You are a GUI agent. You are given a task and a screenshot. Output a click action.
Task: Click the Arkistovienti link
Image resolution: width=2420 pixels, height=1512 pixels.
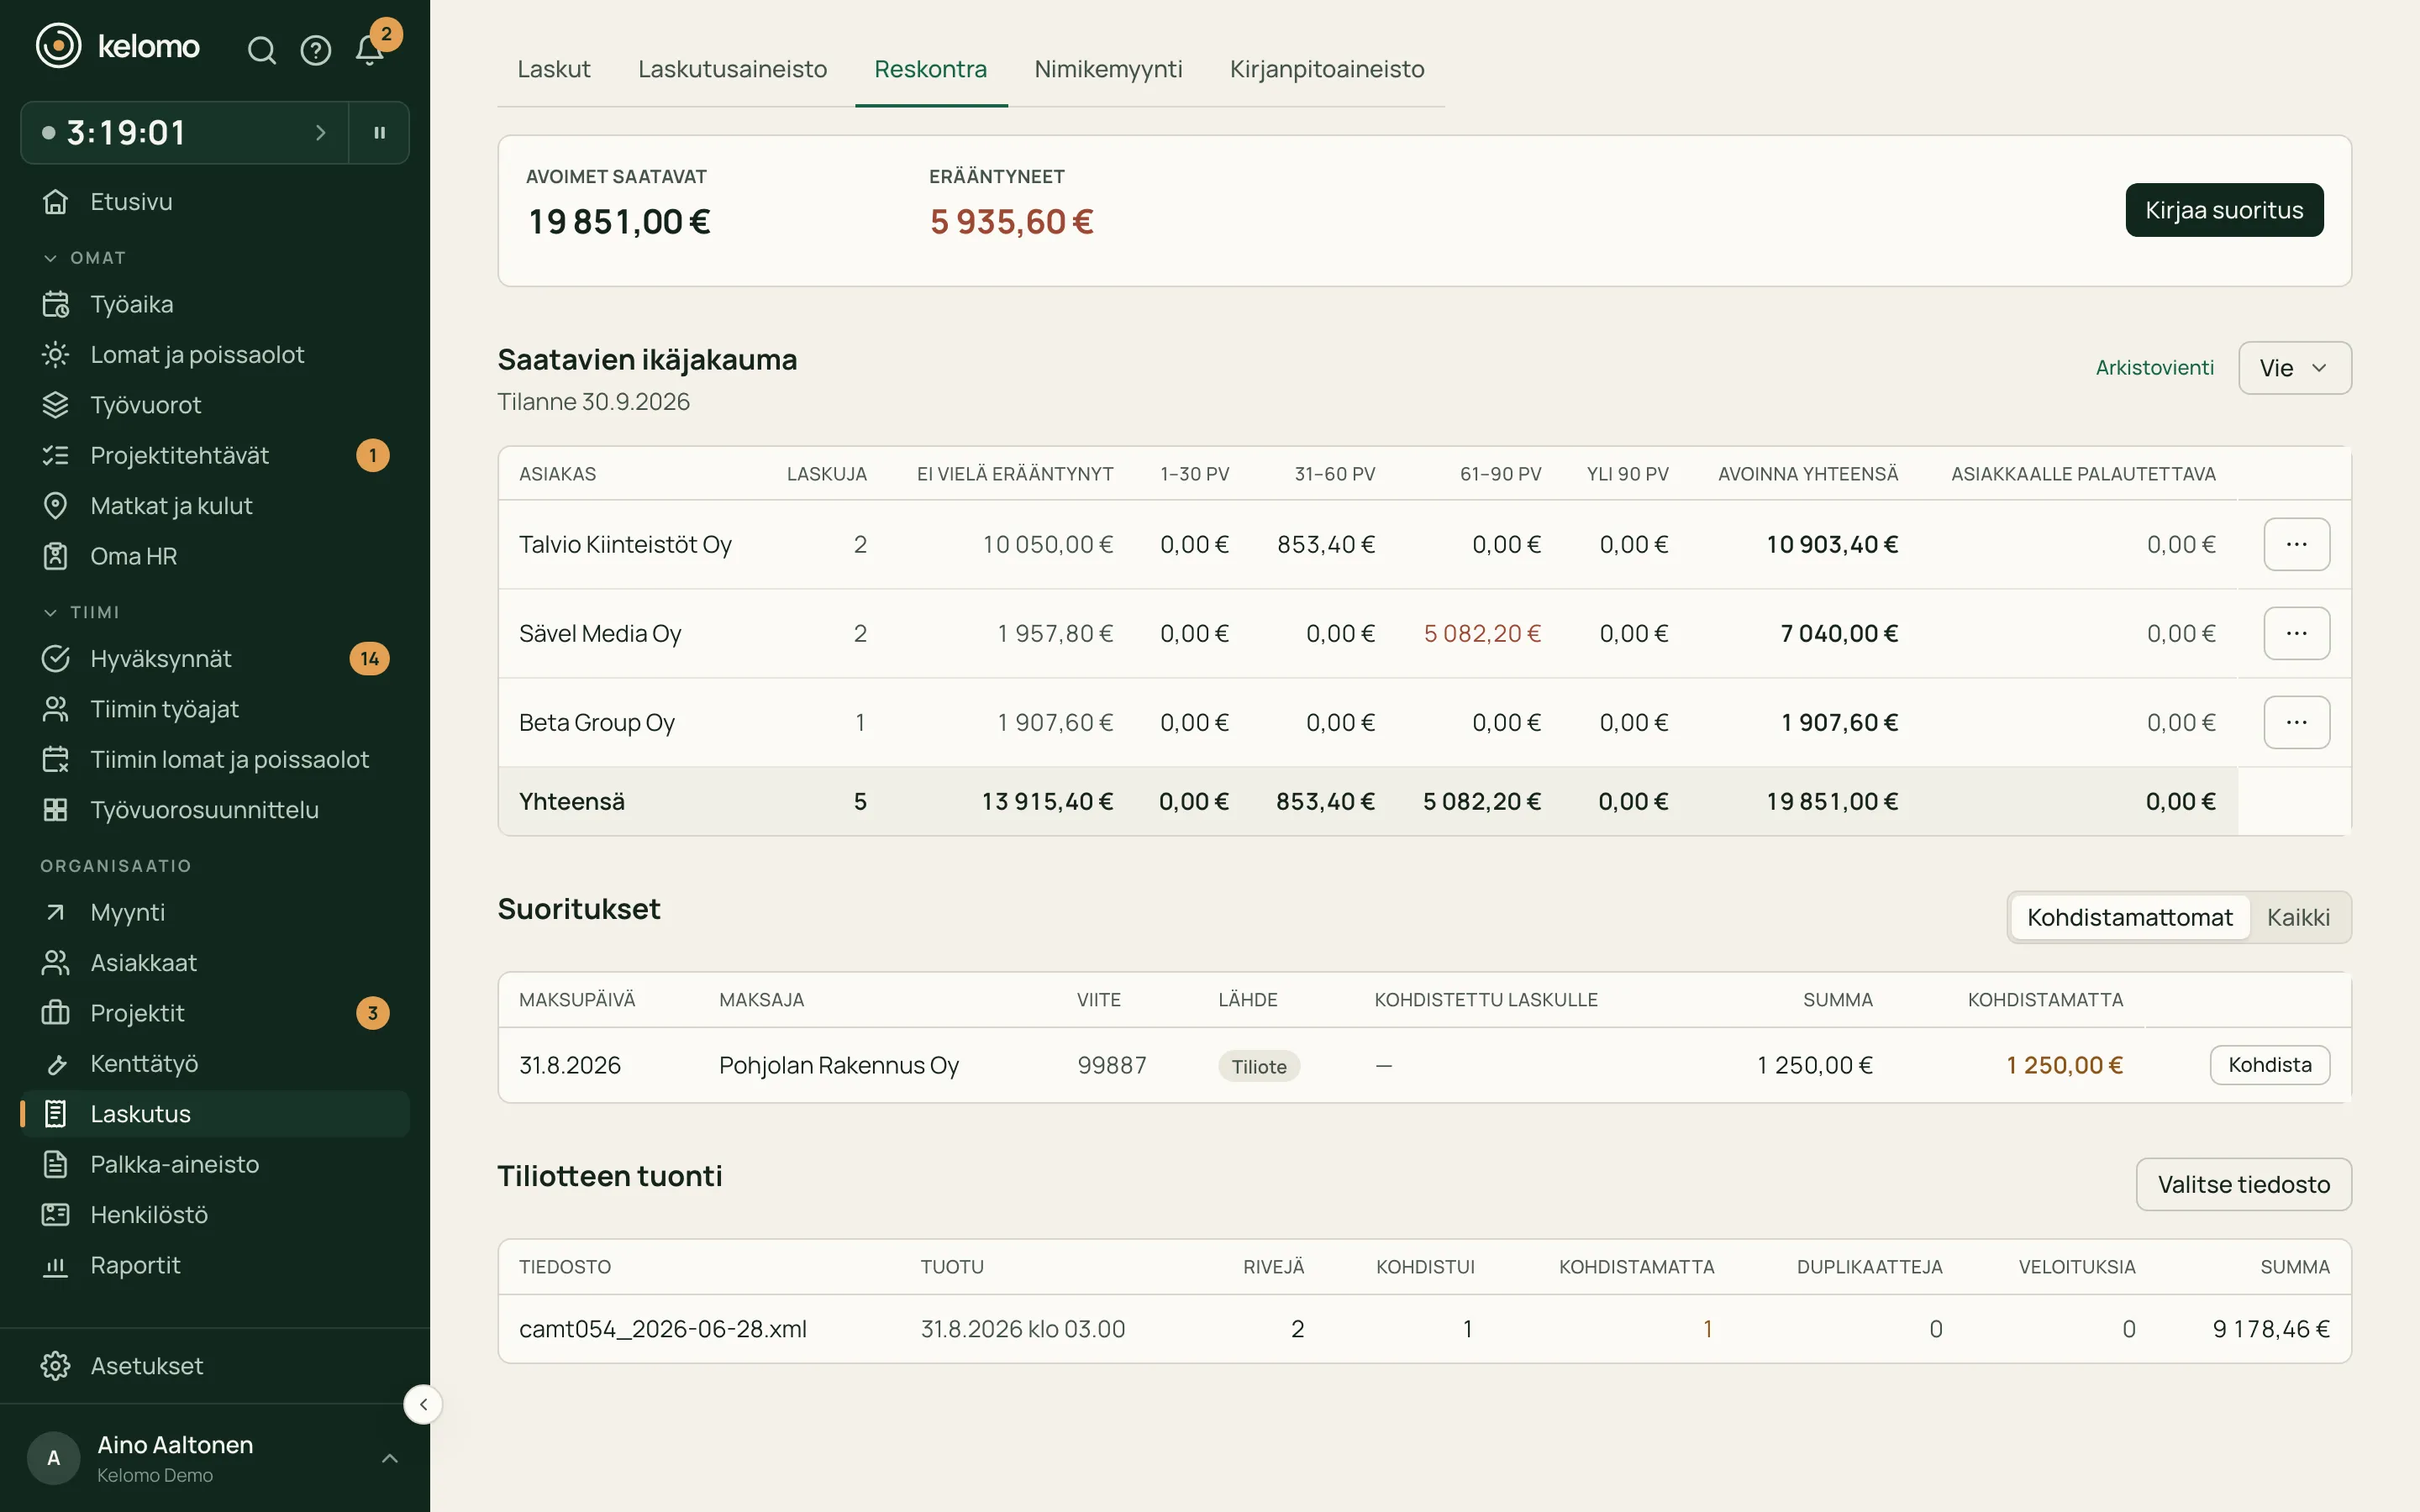pyautogui.click(x=2154, y=368)
